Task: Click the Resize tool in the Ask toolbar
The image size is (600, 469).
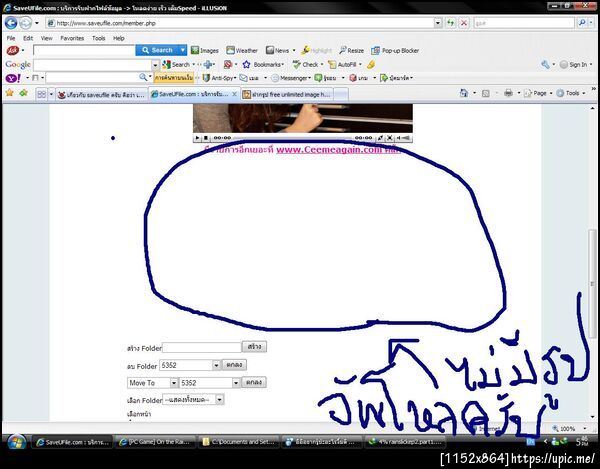Action: 351,50
